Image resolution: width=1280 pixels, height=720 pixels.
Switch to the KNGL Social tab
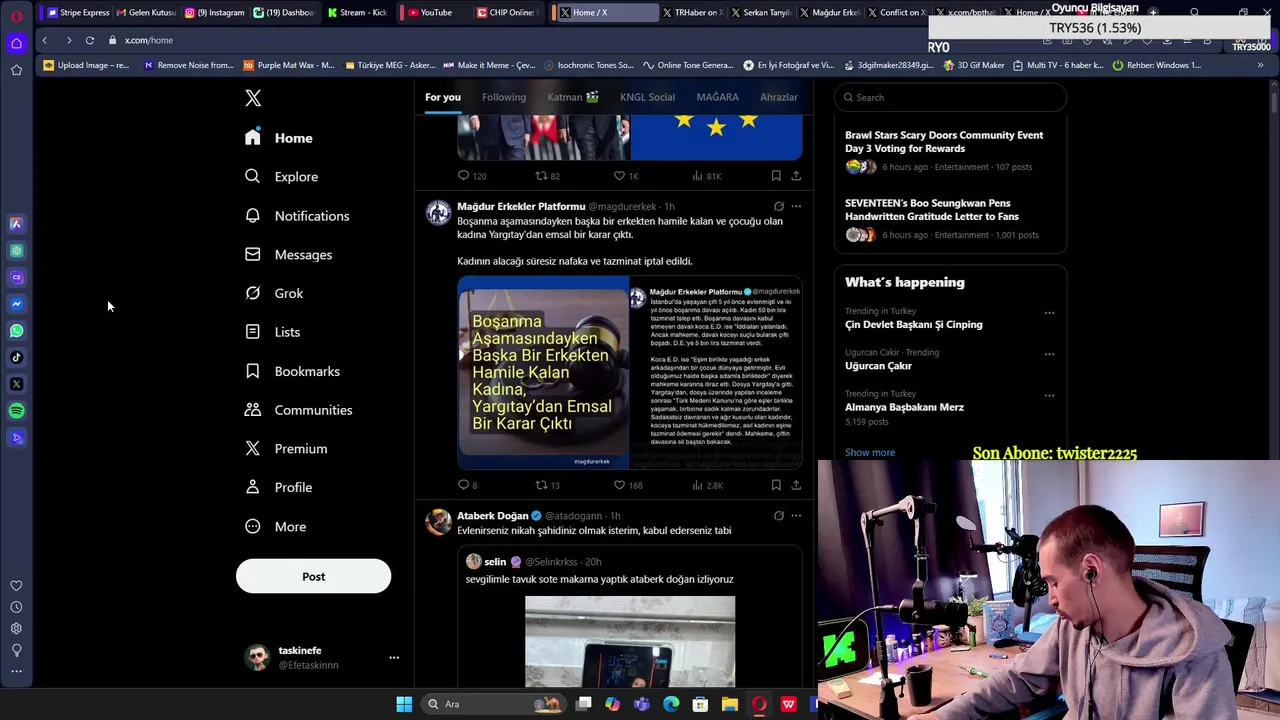coord(647,97)
